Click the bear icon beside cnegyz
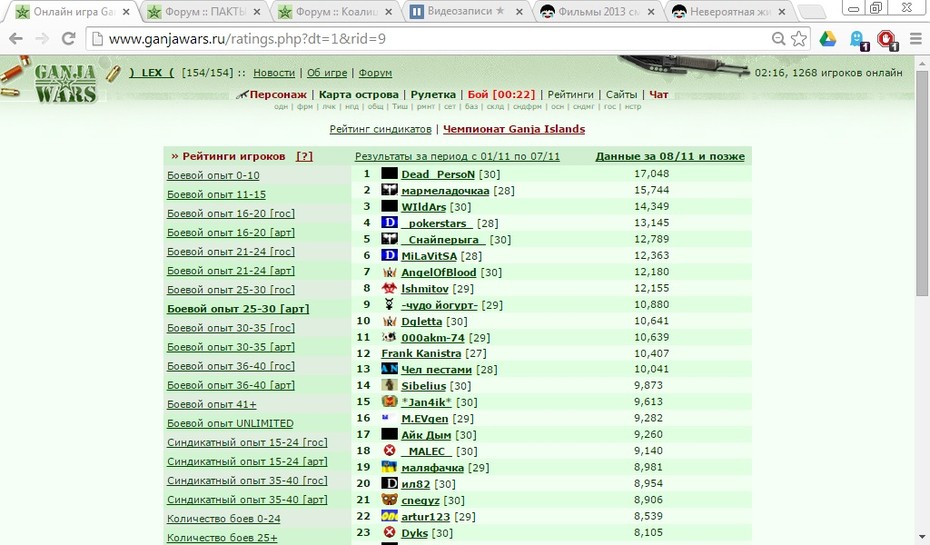 point(389,499)
